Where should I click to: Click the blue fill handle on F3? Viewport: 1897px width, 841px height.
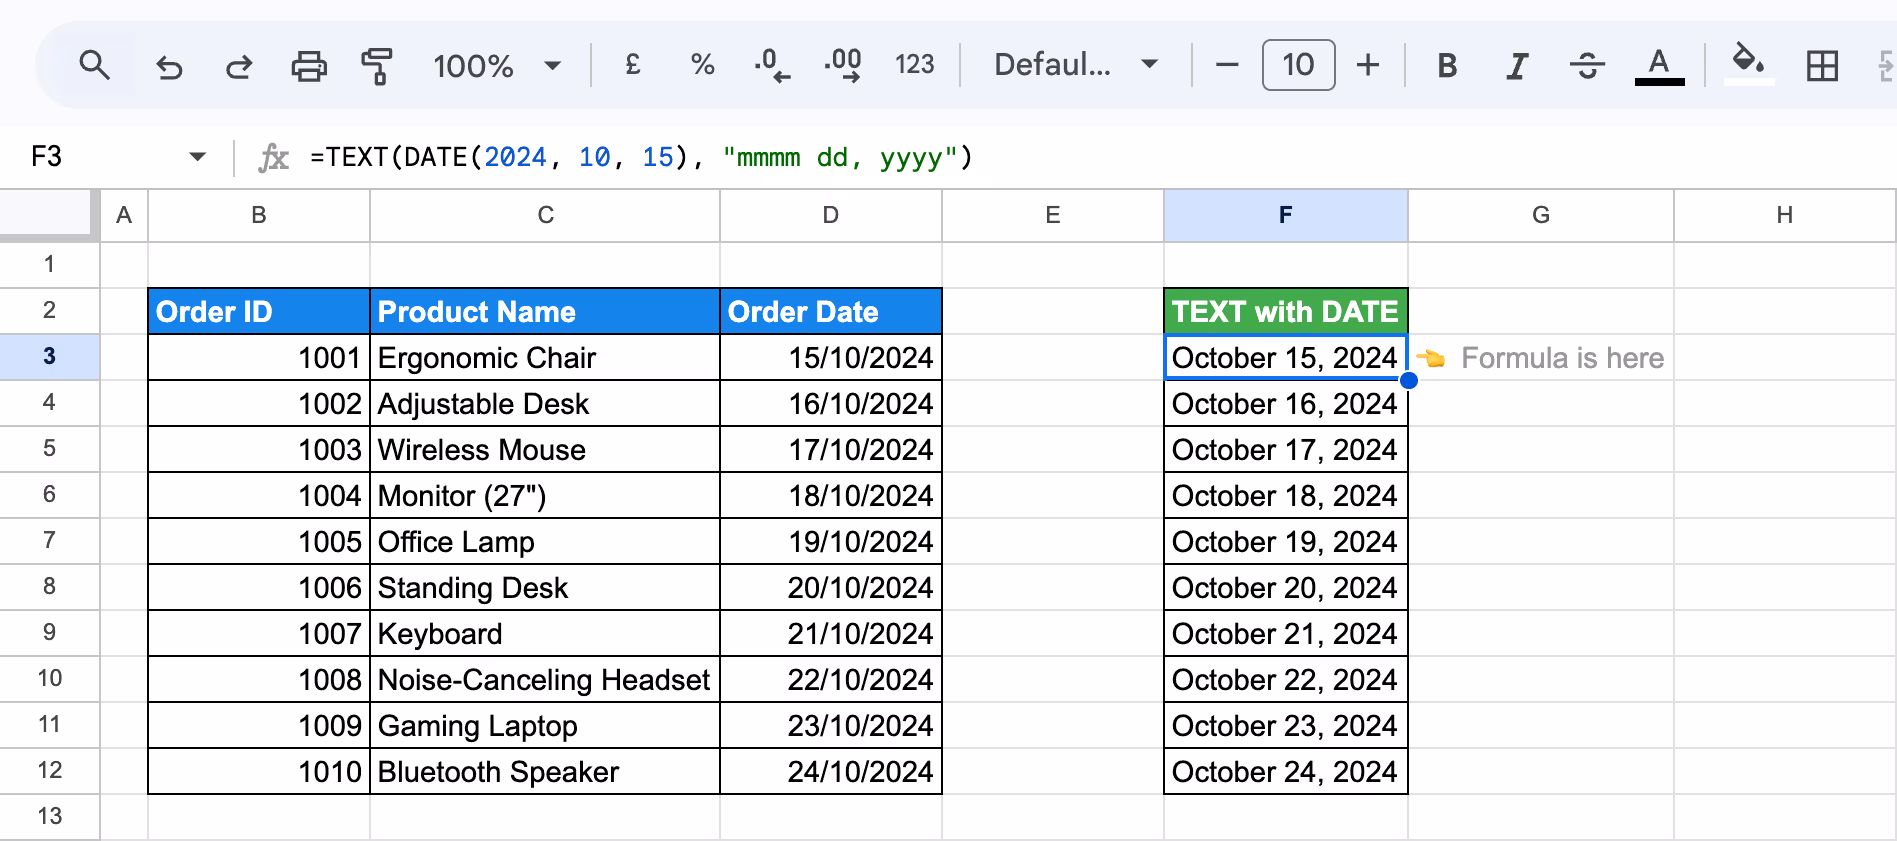(1408, 380)
